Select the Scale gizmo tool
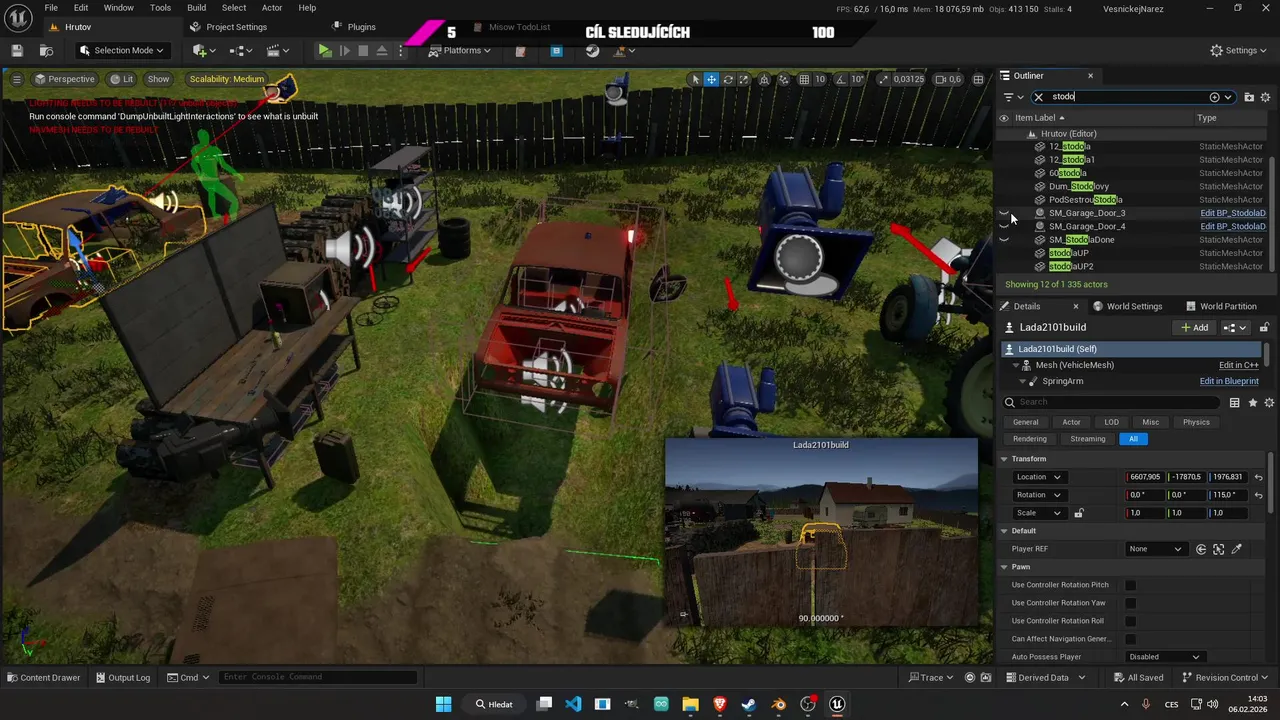 coord(743,79)
